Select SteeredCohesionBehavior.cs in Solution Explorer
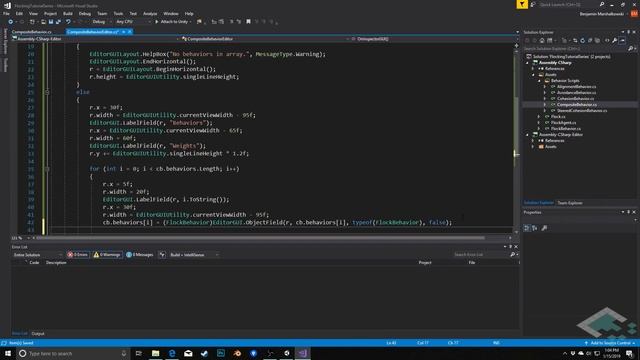The image size is (640, 360). pos(582,111)
